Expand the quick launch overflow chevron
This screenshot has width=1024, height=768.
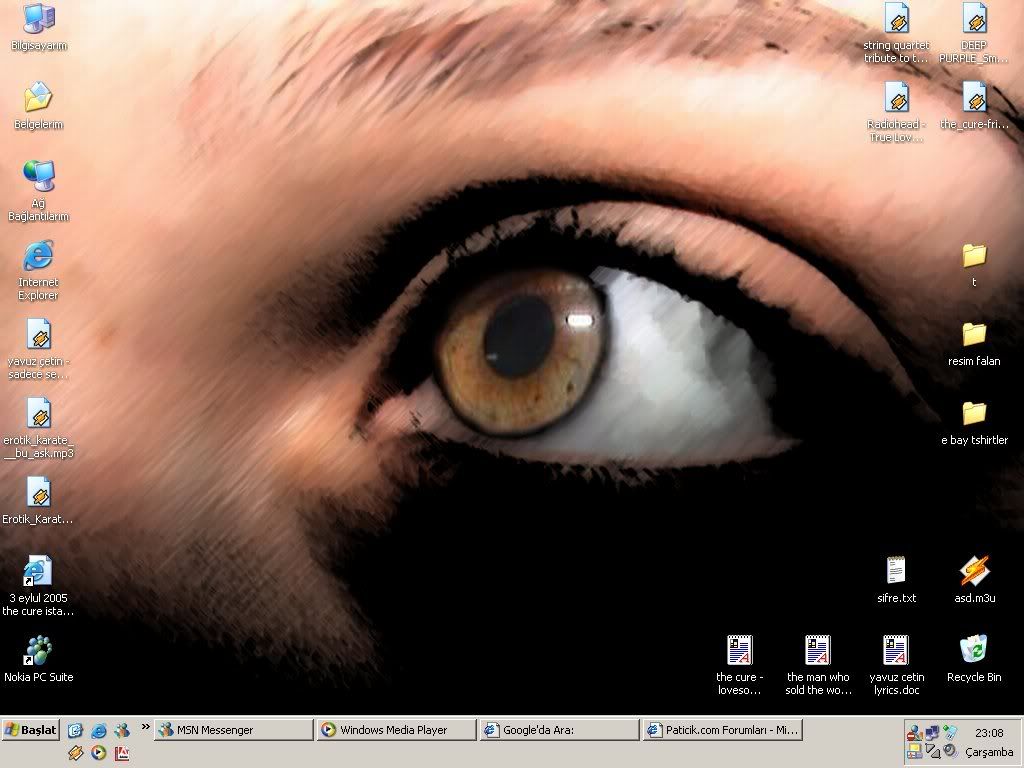coord(145,726)
